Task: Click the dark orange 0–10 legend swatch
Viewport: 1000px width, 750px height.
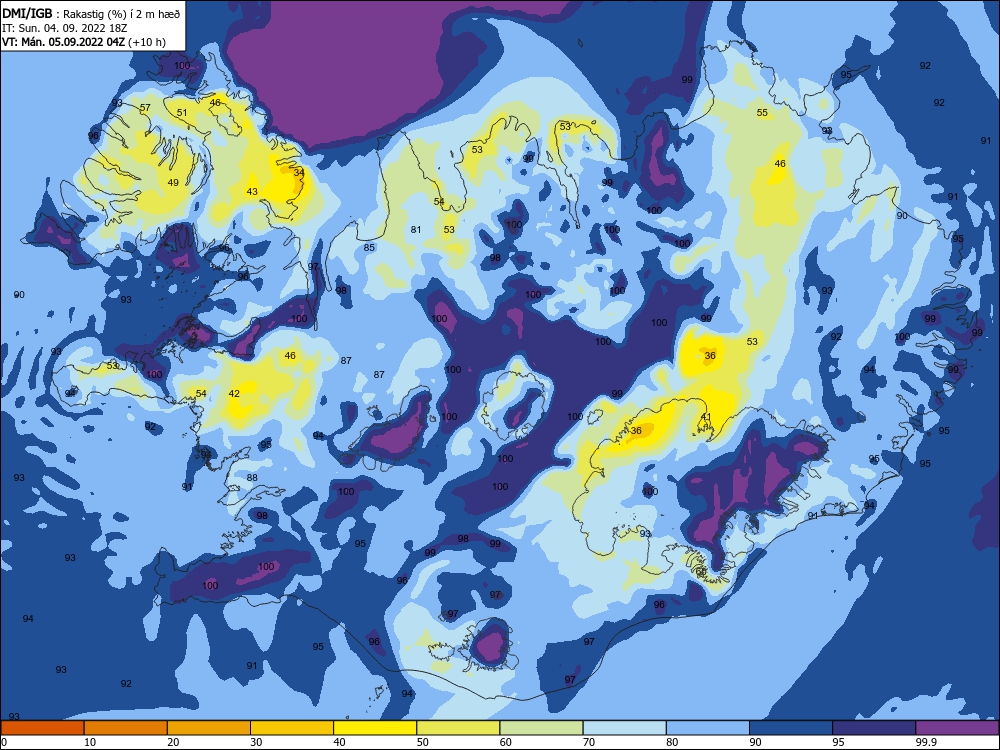Action: pyautogui.click(x=42, y=728)
